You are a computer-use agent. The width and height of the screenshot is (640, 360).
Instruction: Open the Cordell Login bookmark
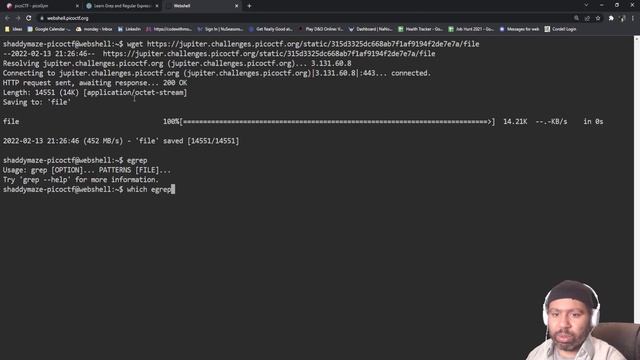(x=560, y=29)
